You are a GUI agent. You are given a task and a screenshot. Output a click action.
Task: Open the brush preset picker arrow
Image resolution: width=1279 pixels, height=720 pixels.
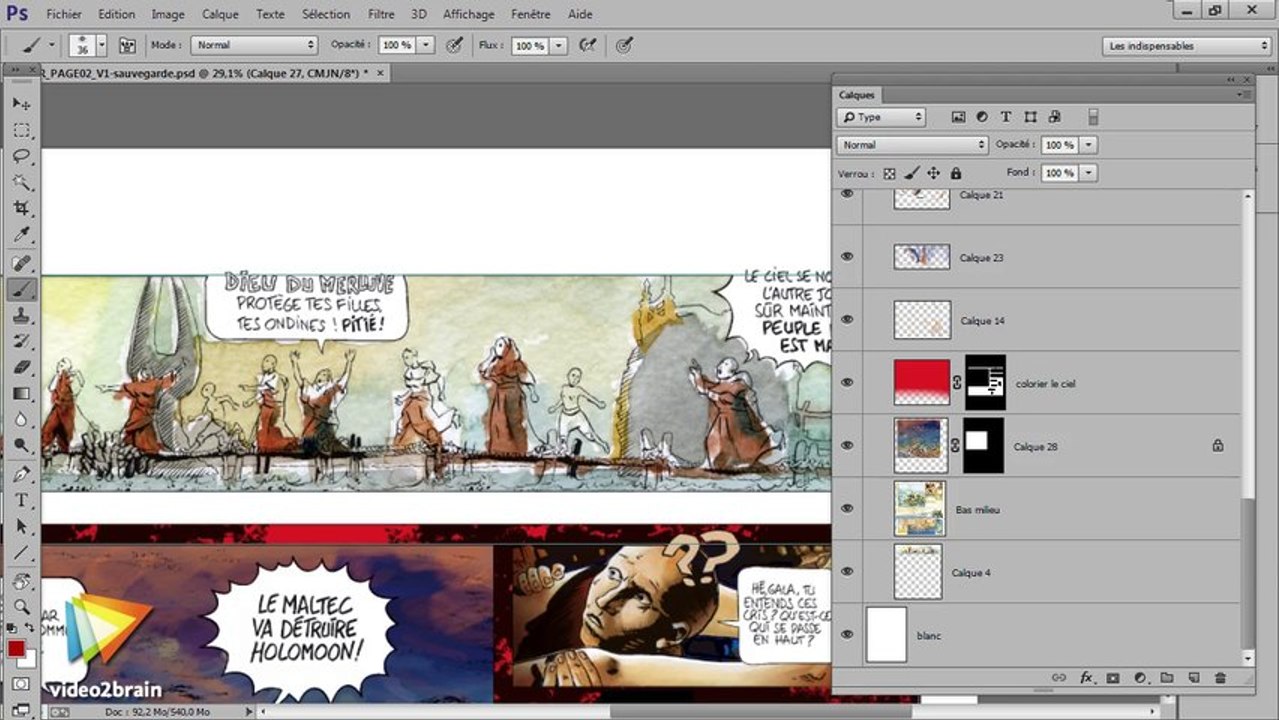point(101,45)
